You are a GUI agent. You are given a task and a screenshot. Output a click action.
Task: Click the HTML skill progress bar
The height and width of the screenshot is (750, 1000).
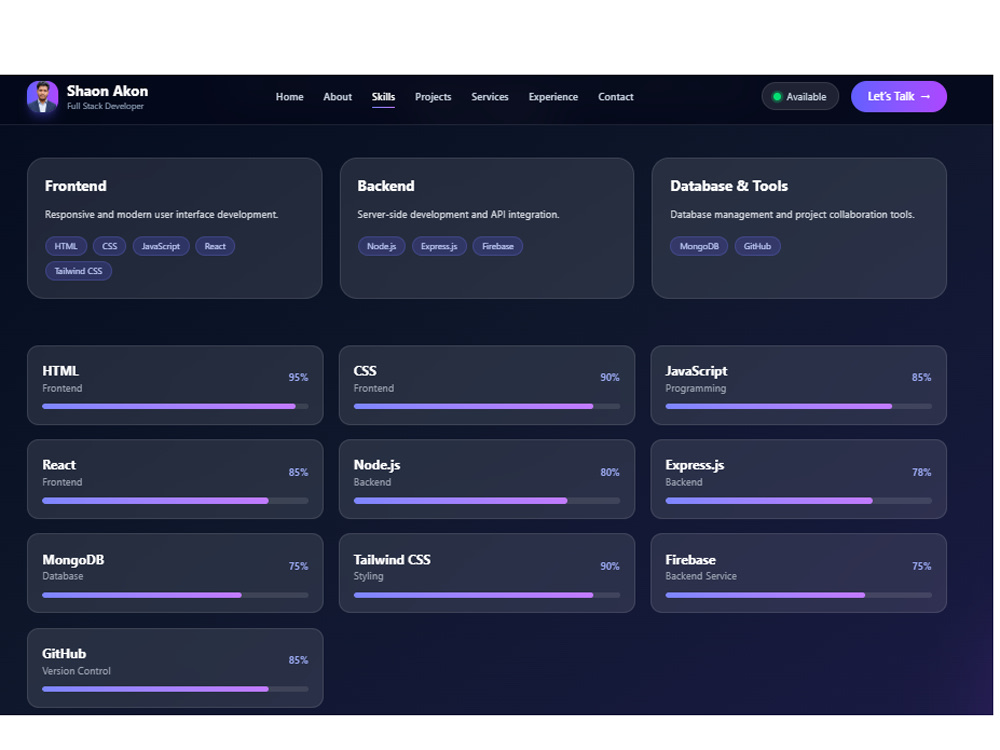(175, 406)
